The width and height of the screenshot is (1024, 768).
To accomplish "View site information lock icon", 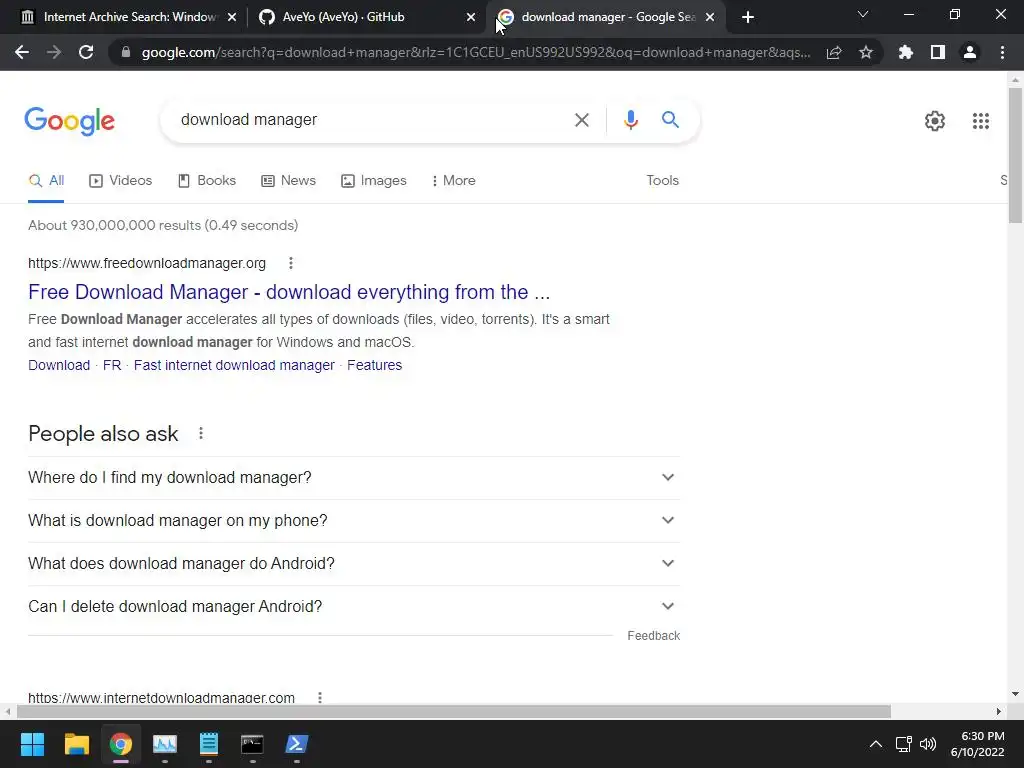I will click(x=126, y=52).
